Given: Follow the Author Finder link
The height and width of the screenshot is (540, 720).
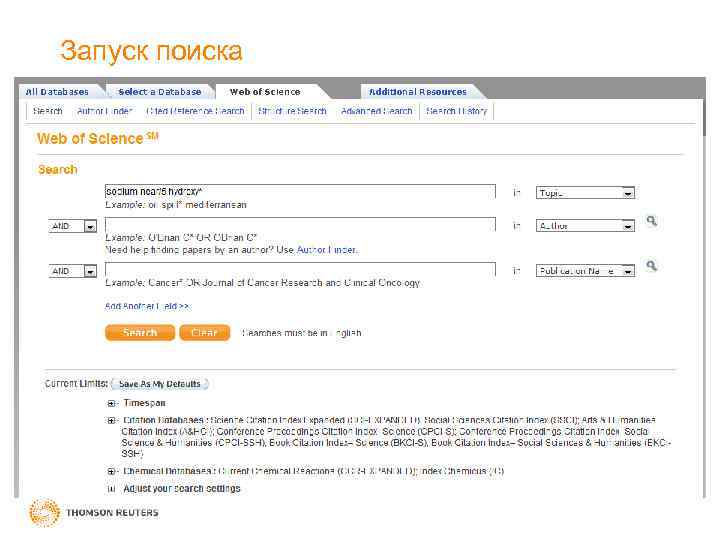Looking at the screenshot, I should tap(327, 250).
